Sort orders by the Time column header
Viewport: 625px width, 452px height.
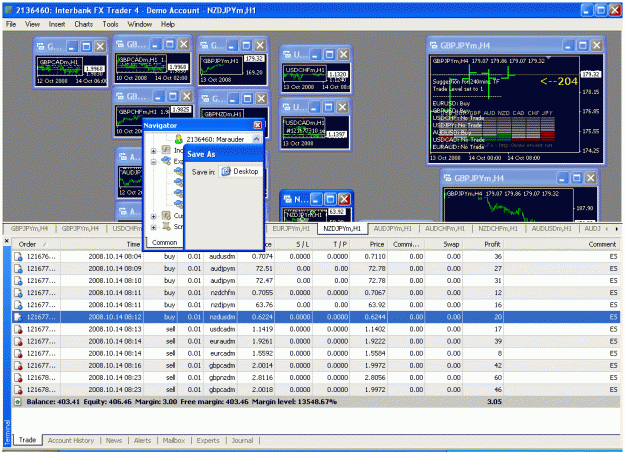102,244
